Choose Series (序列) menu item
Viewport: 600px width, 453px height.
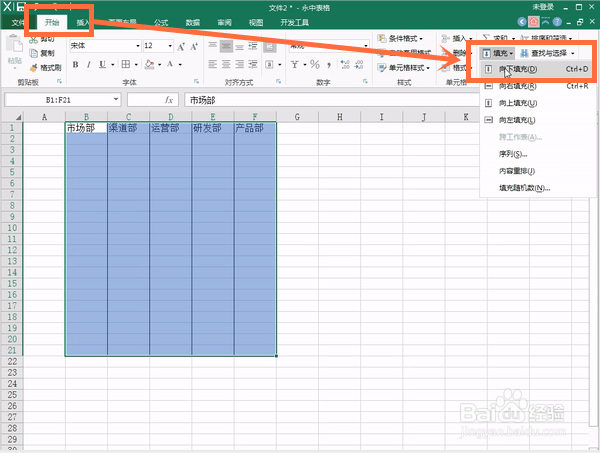pos(536,154)
